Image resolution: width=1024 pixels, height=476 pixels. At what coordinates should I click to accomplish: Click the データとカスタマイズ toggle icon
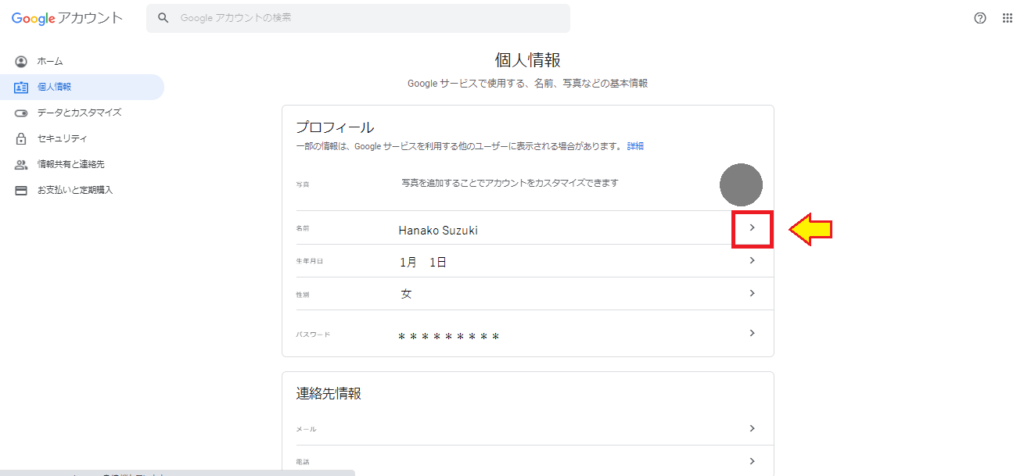coord(21,113)
